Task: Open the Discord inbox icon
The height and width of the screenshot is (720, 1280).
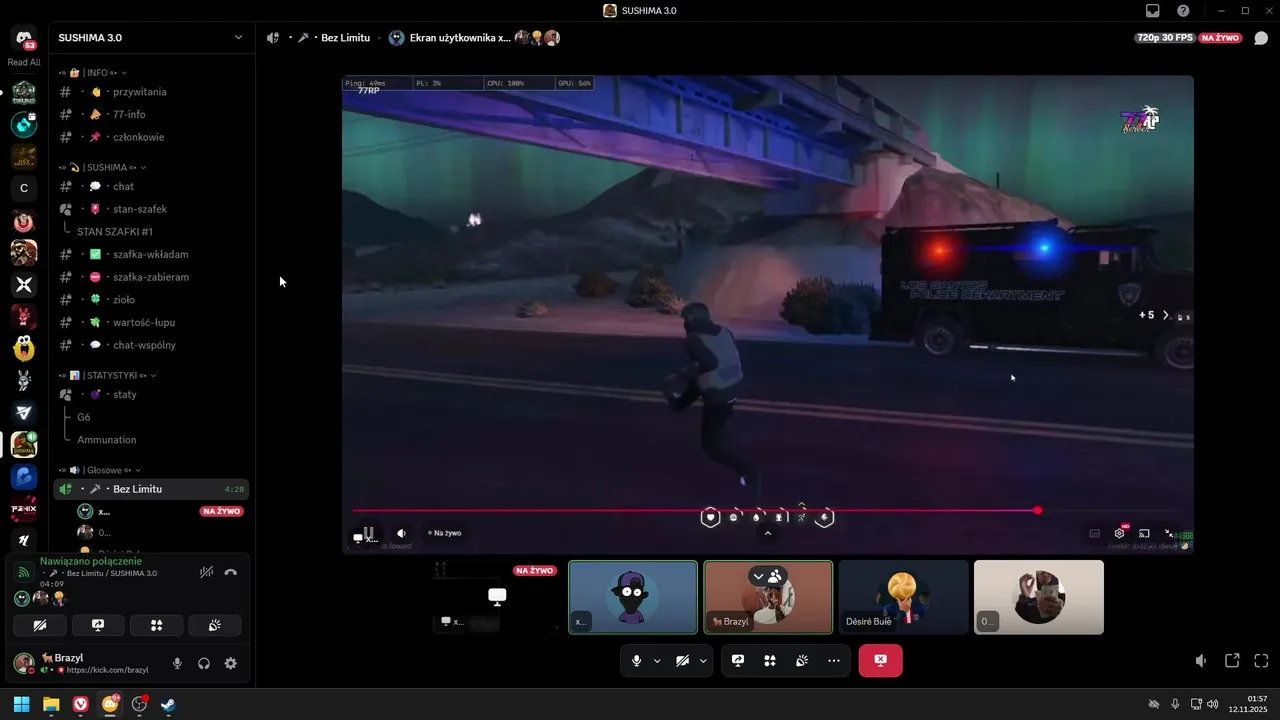Action: tap(1153, 11)
